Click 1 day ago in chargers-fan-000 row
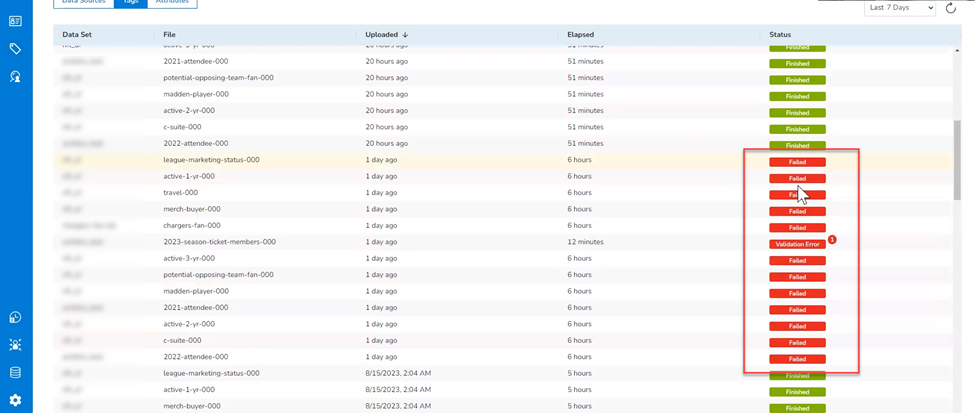Viewport: 975px width, 413px height. coord(381,225)
